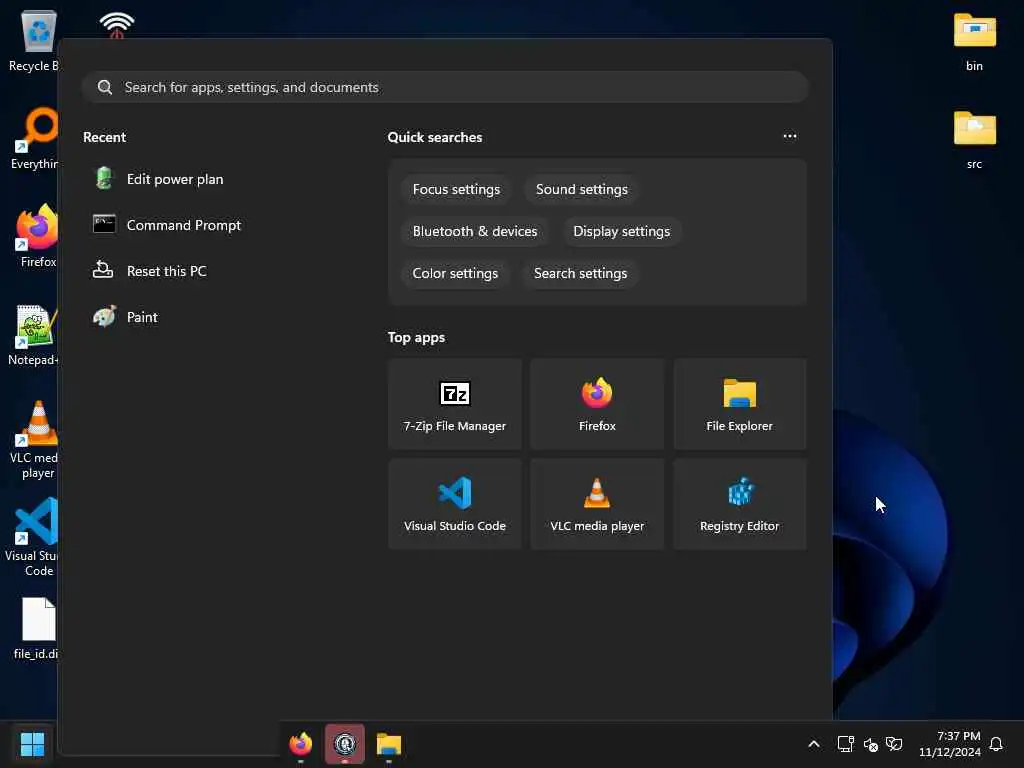Focus the search apps and settings field

click(x=445, y=87)
